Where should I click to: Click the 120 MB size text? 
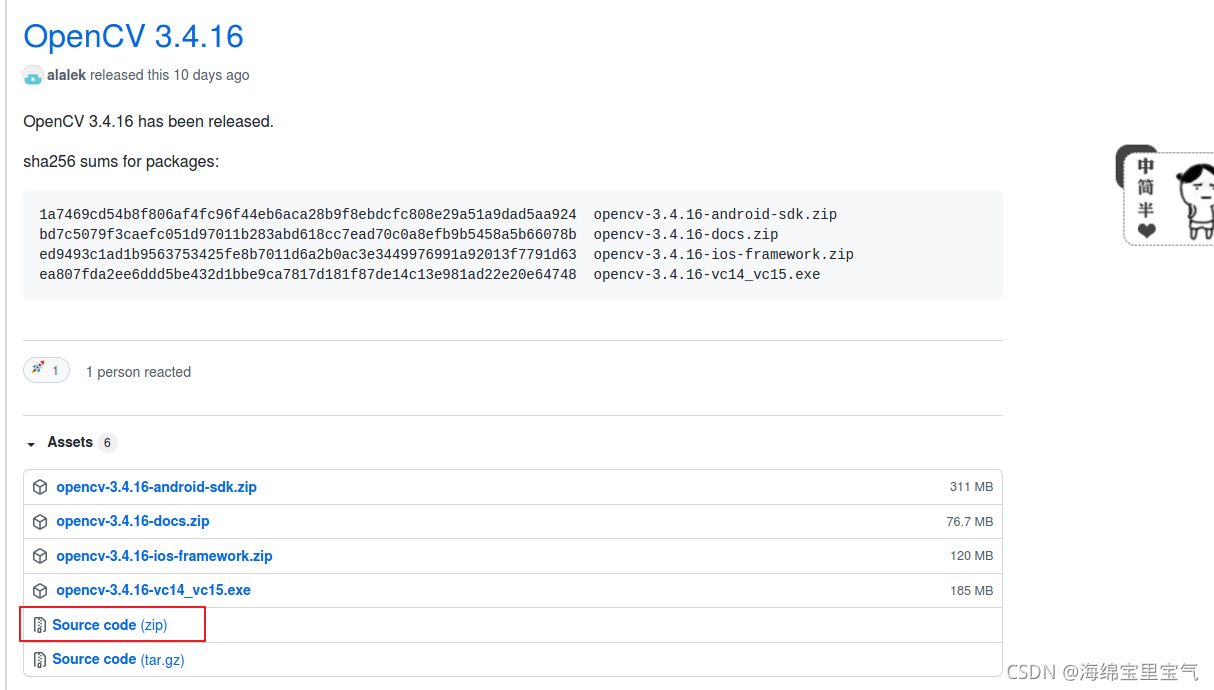pos(971,556)
